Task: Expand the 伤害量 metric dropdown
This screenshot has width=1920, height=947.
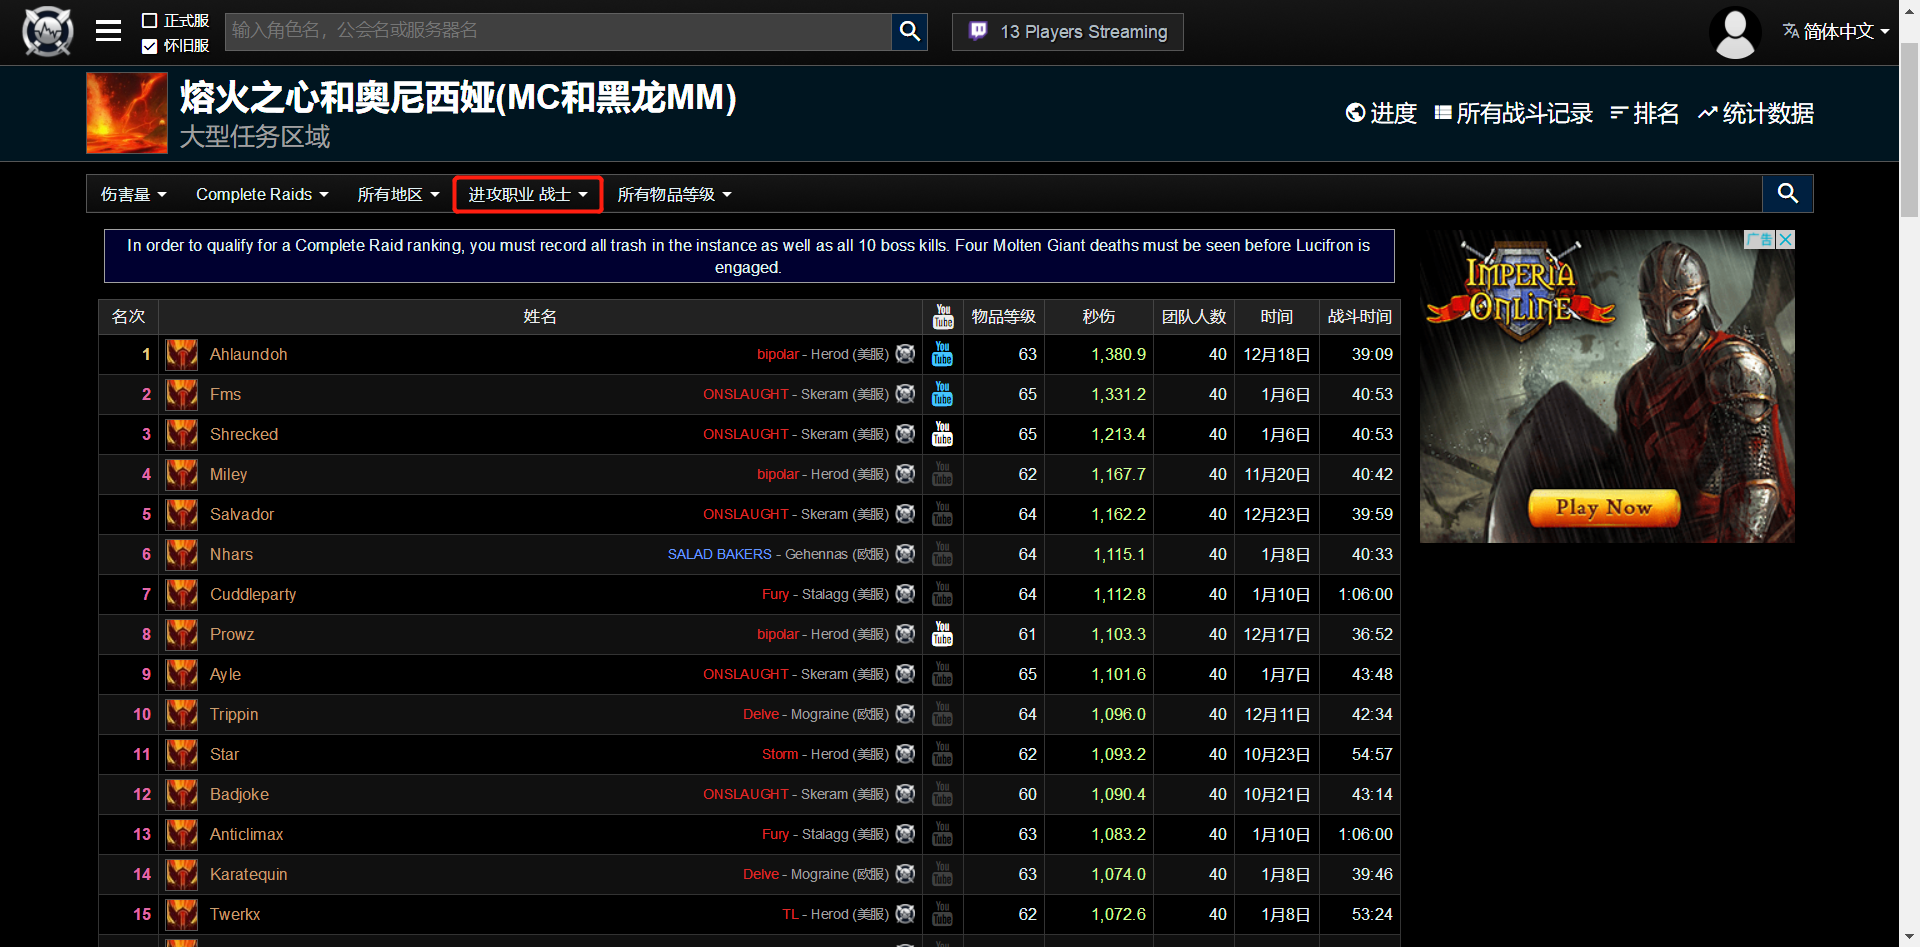Action: pyautogui.click(x=133, y=195)
